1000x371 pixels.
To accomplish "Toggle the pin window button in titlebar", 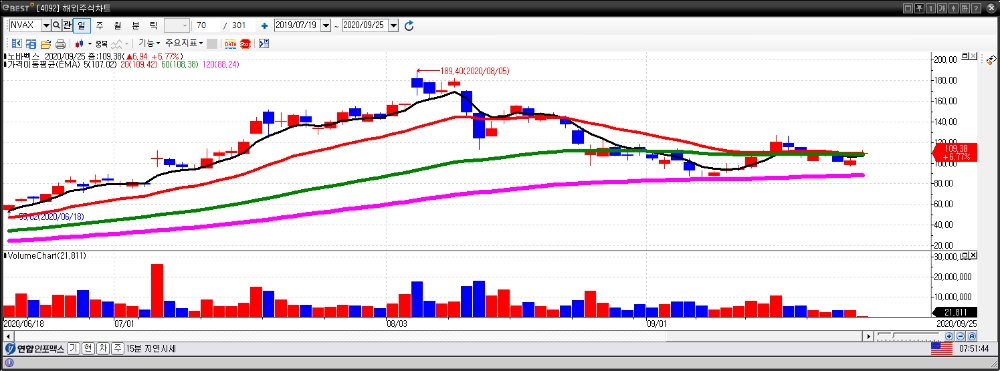I will click(919, 8).
